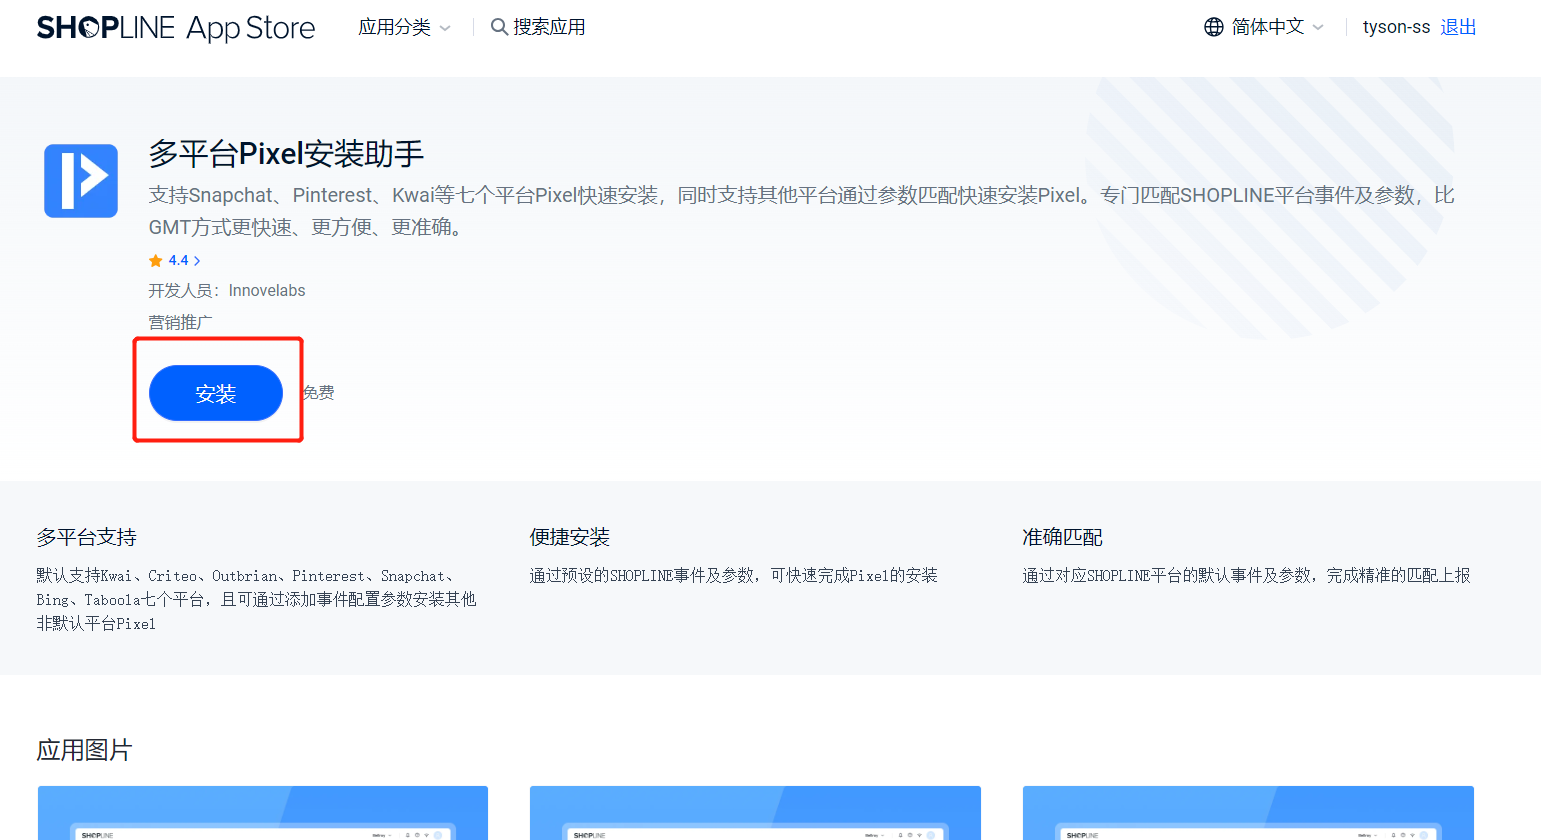Click the 4.4 rating score

click(x=178, y=261)
